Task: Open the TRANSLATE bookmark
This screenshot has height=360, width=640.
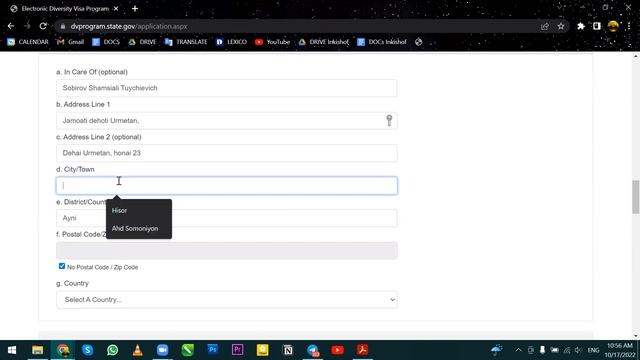Action: [x=186, y=42]
